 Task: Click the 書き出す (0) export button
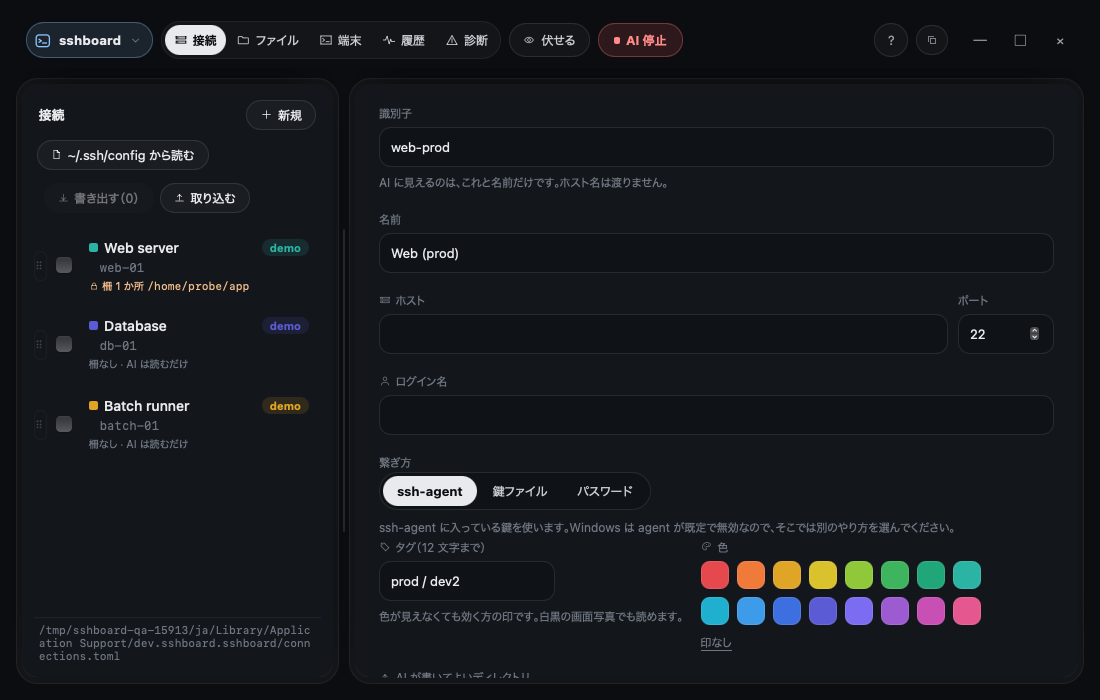(x=98, y=198)
